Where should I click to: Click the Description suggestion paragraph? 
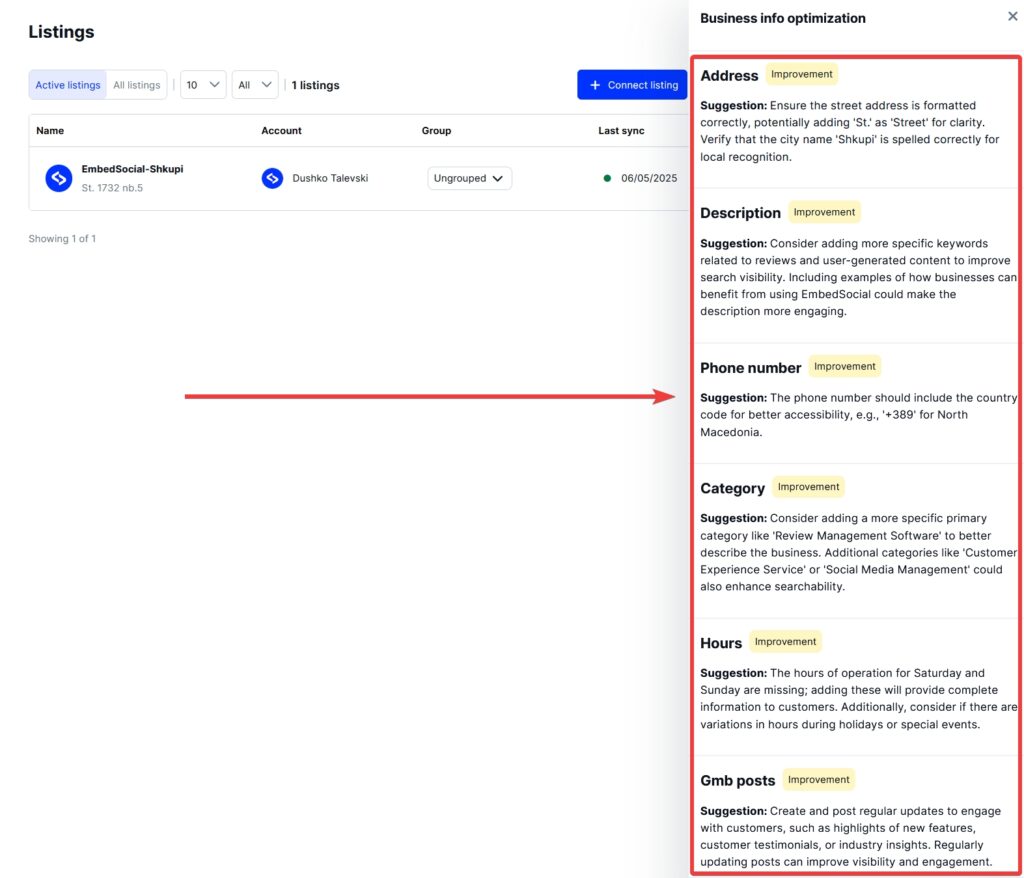[x=858, y=277]
